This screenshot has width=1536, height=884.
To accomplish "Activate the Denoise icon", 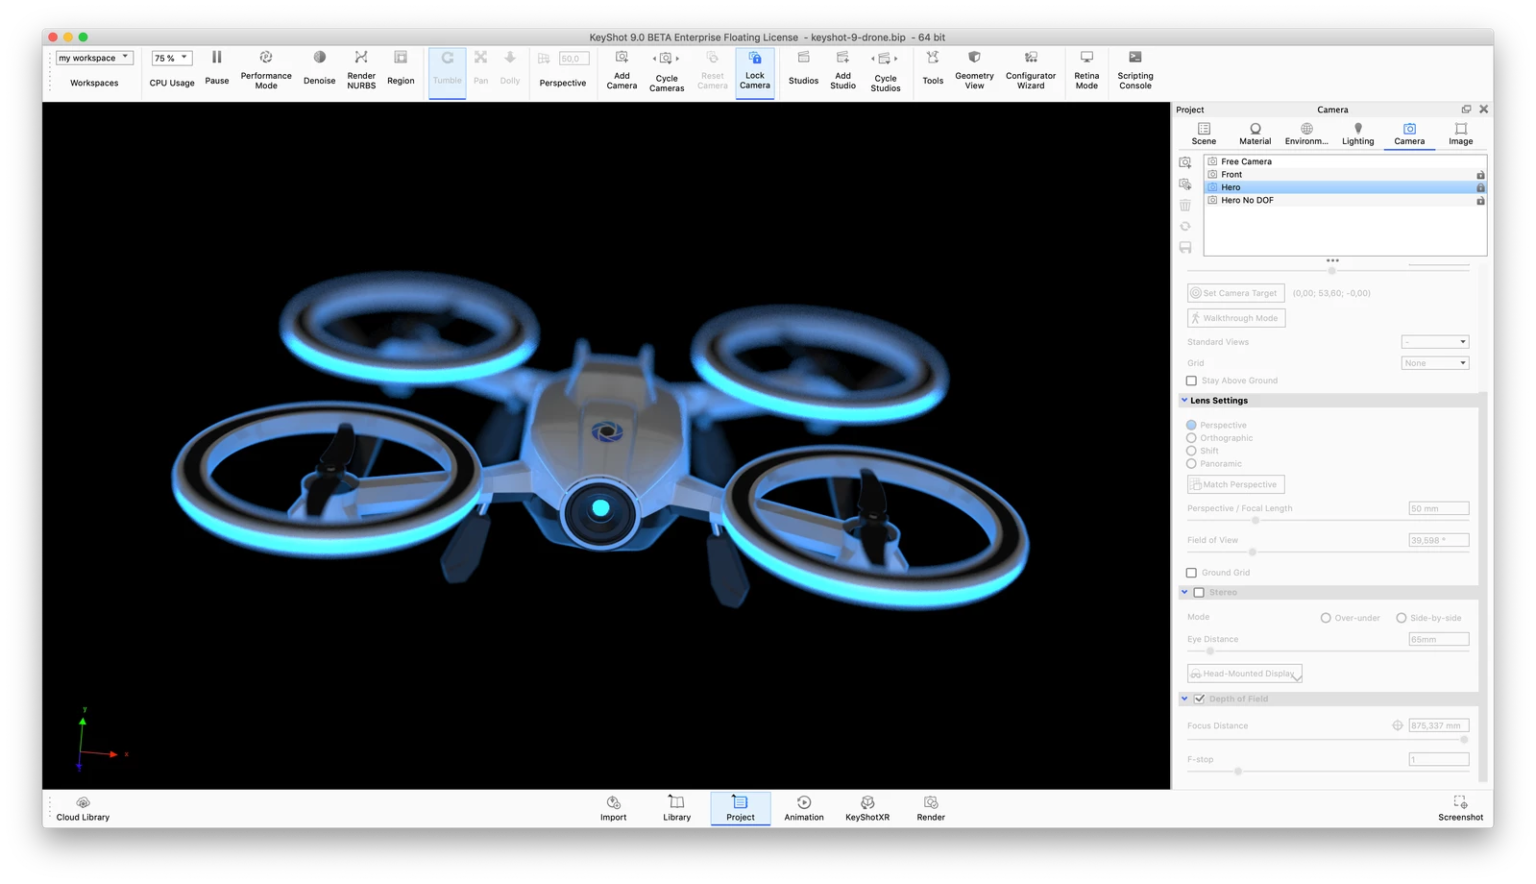I will pyautogui.click(x=319, y=57).
